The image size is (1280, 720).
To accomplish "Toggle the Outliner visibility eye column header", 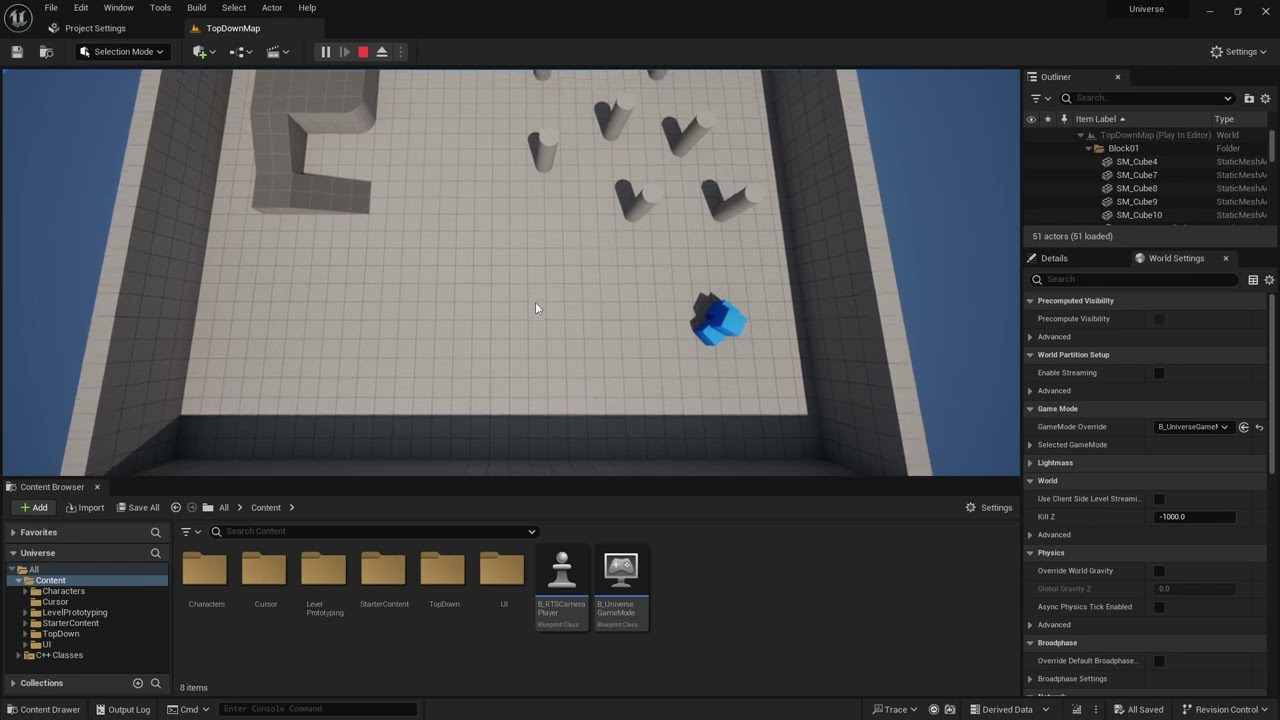I will (x=1031, y=119).
